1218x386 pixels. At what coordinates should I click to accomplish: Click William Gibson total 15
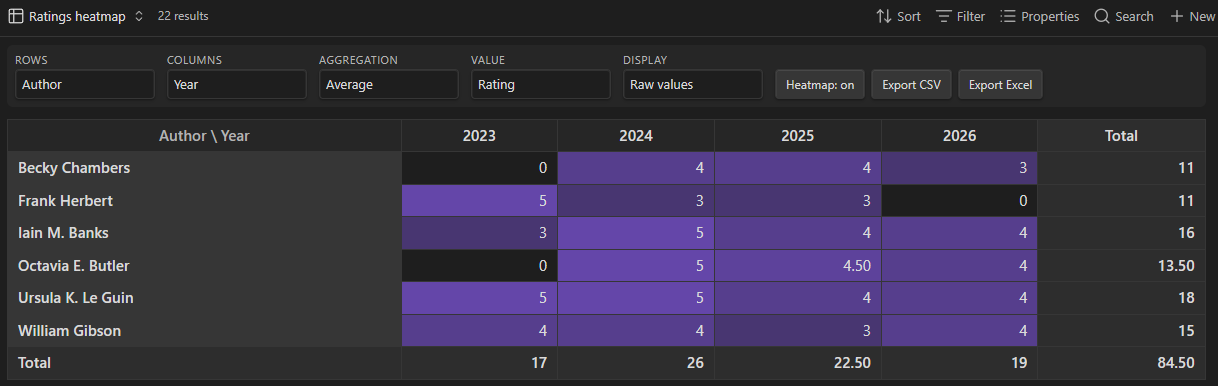(1122, 331)
